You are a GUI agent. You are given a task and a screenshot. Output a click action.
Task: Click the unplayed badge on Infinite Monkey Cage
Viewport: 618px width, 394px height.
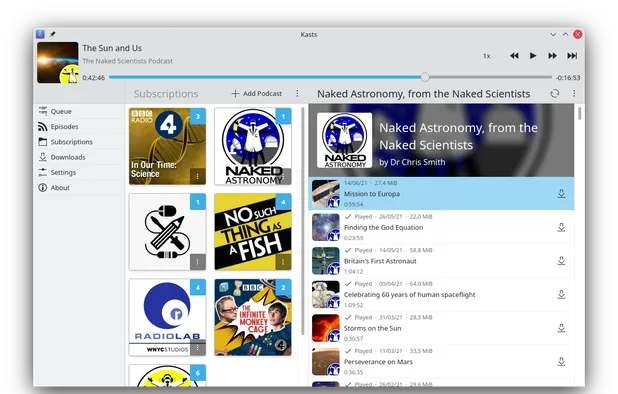coord(283,287)
